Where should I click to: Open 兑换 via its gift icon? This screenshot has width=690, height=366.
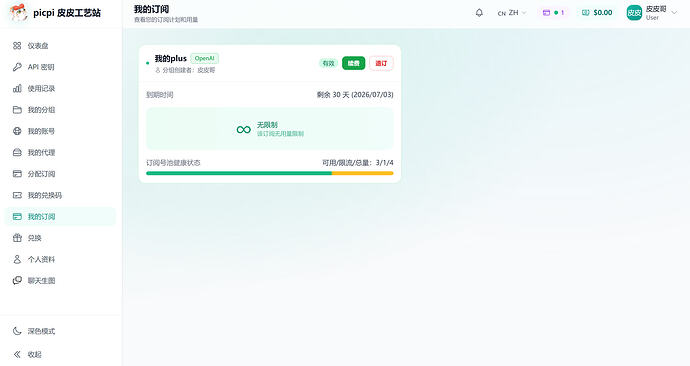[x=17, y=238]
